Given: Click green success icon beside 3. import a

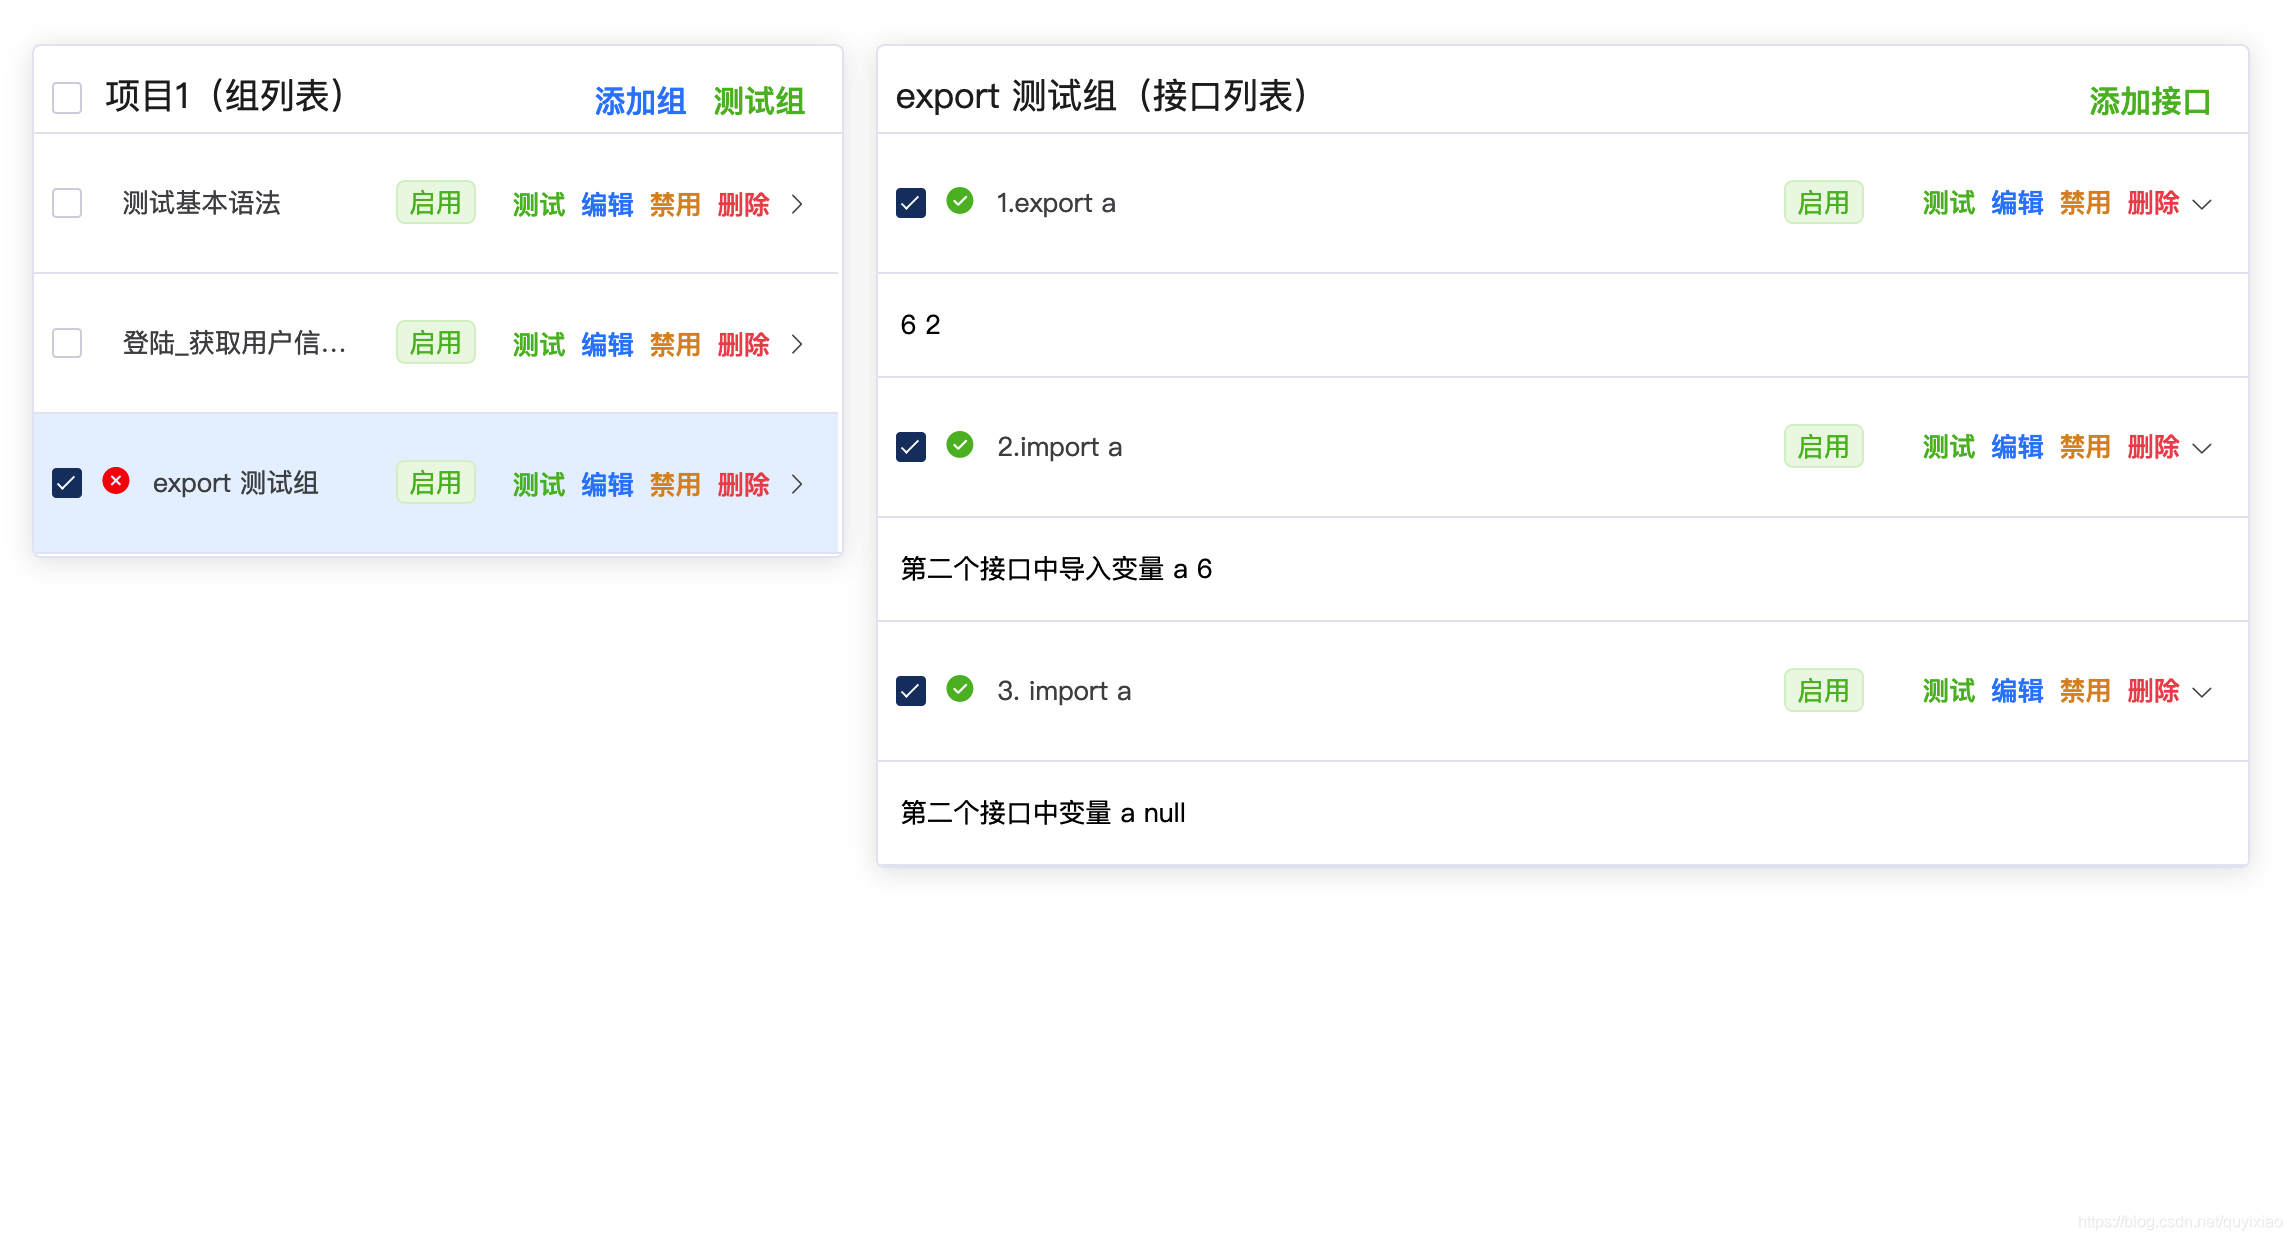Looking at the screenshot, I should 960,689.
